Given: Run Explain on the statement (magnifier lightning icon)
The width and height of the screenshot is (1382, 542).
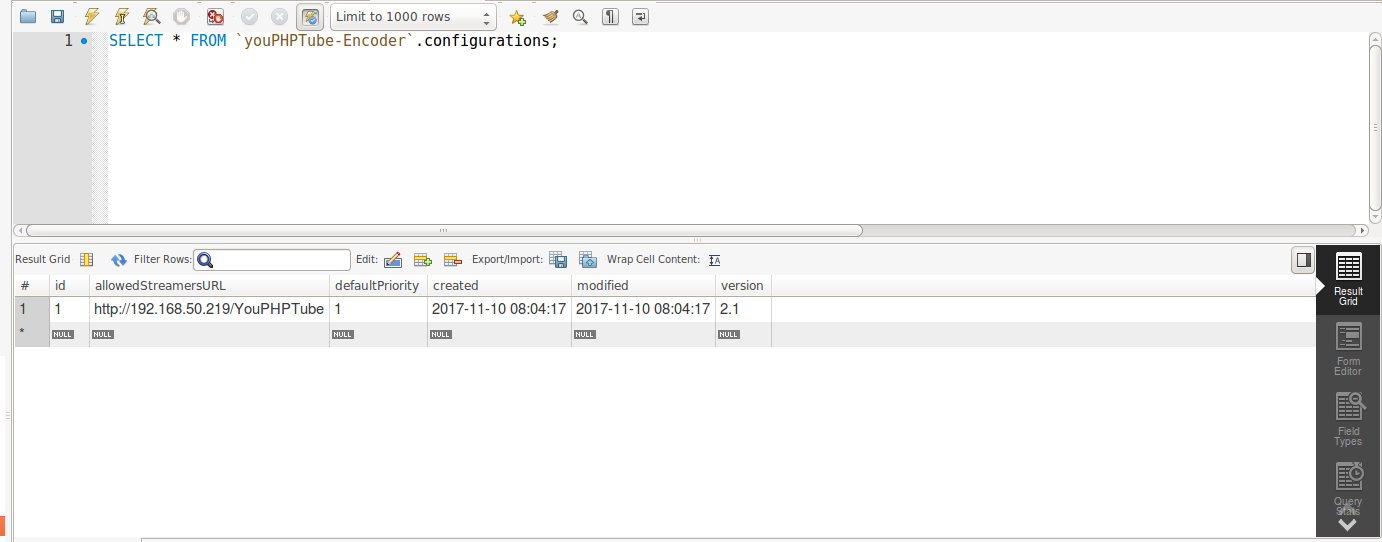Looking at the screenshot, I should (x=151, y=16).
